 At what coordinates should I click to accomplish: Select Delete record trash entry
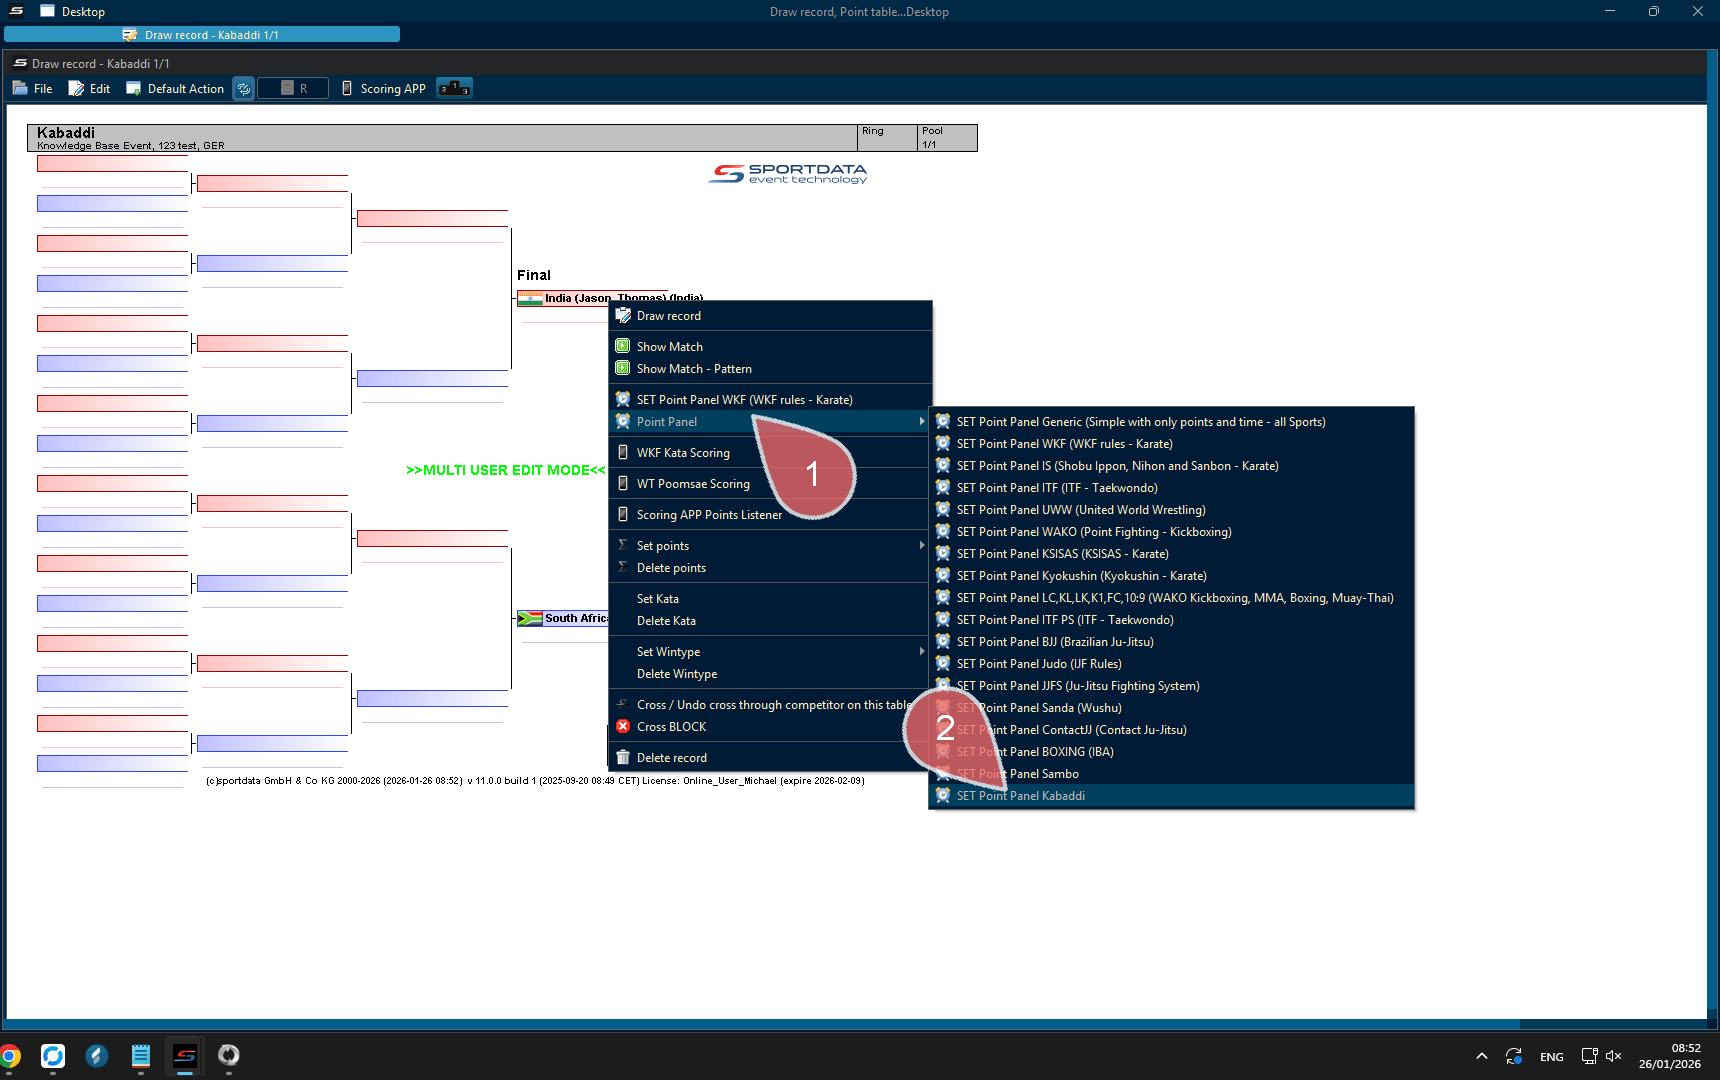tap(671, 758)
